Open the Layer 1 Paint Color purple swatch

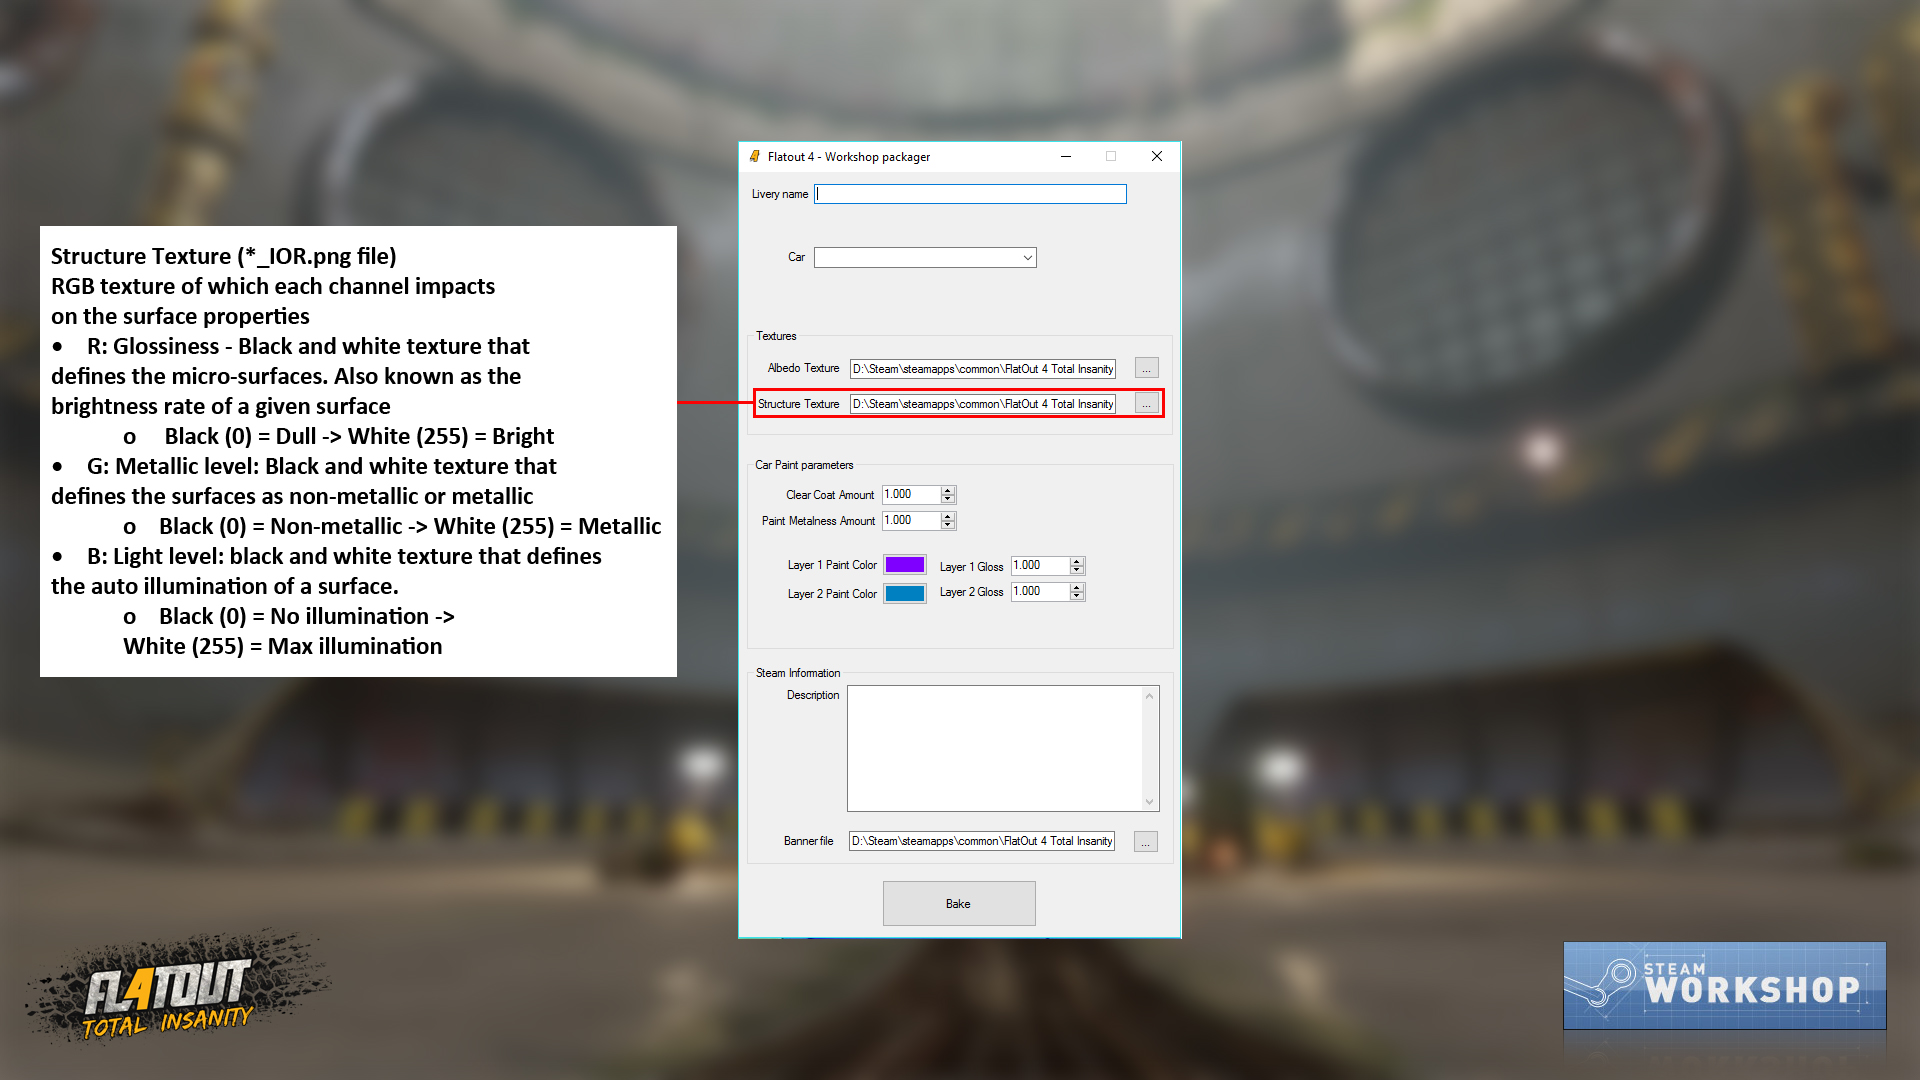tap(905, 565)
